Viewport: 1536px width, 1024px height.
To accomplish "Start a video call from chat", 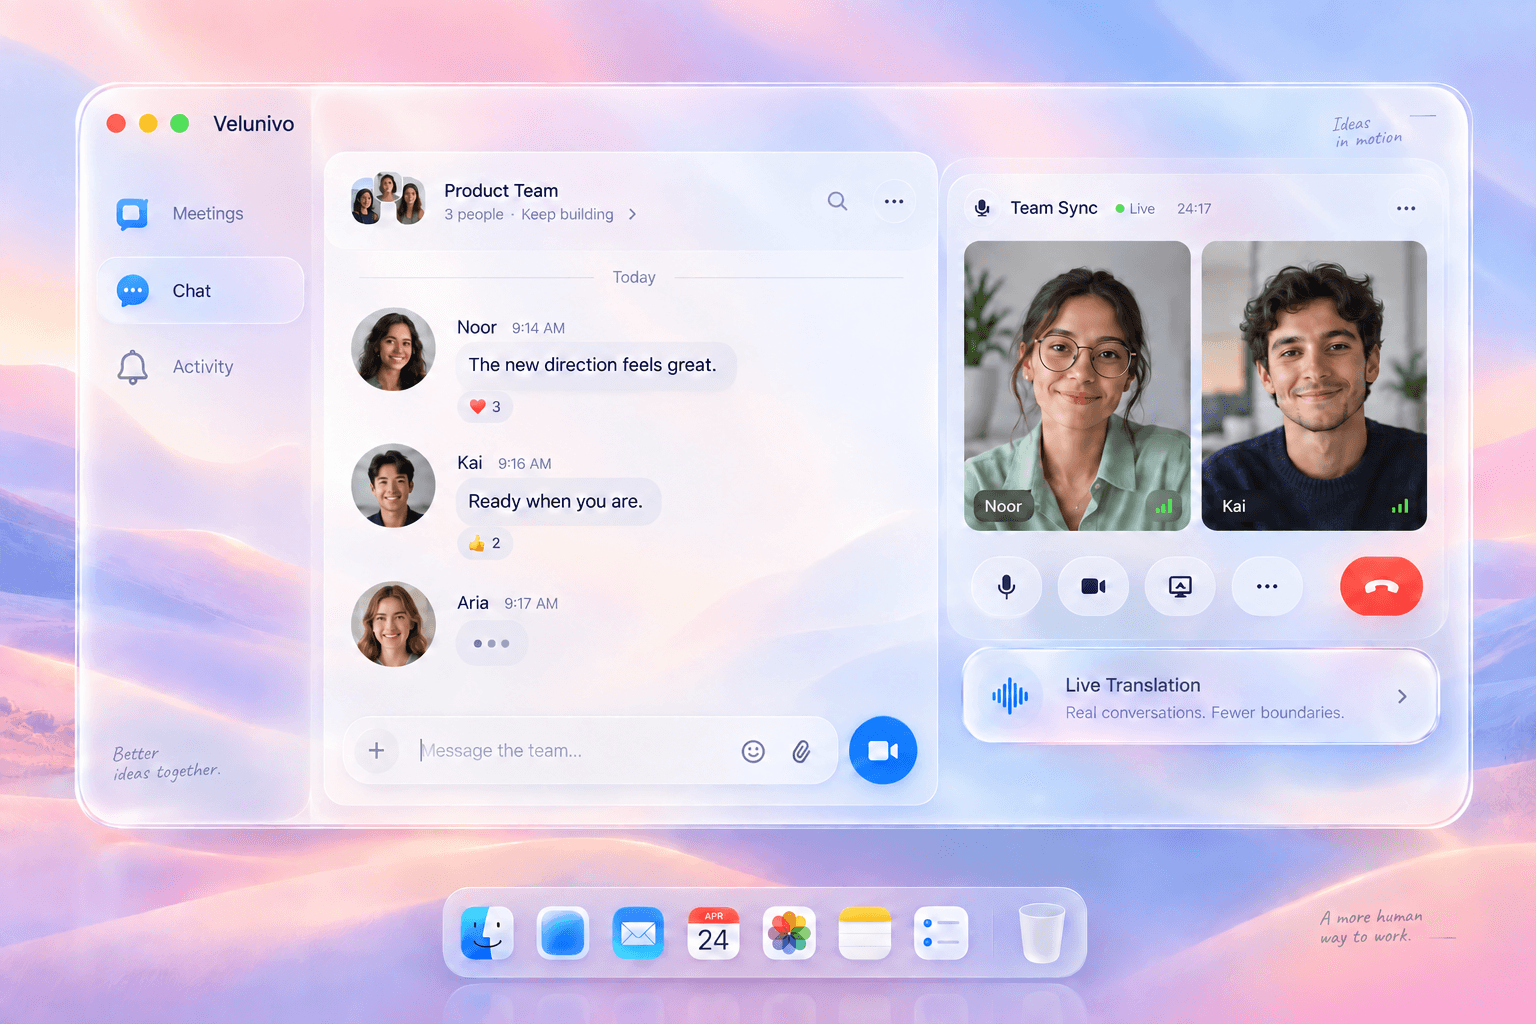I will [x=883, y=750].
